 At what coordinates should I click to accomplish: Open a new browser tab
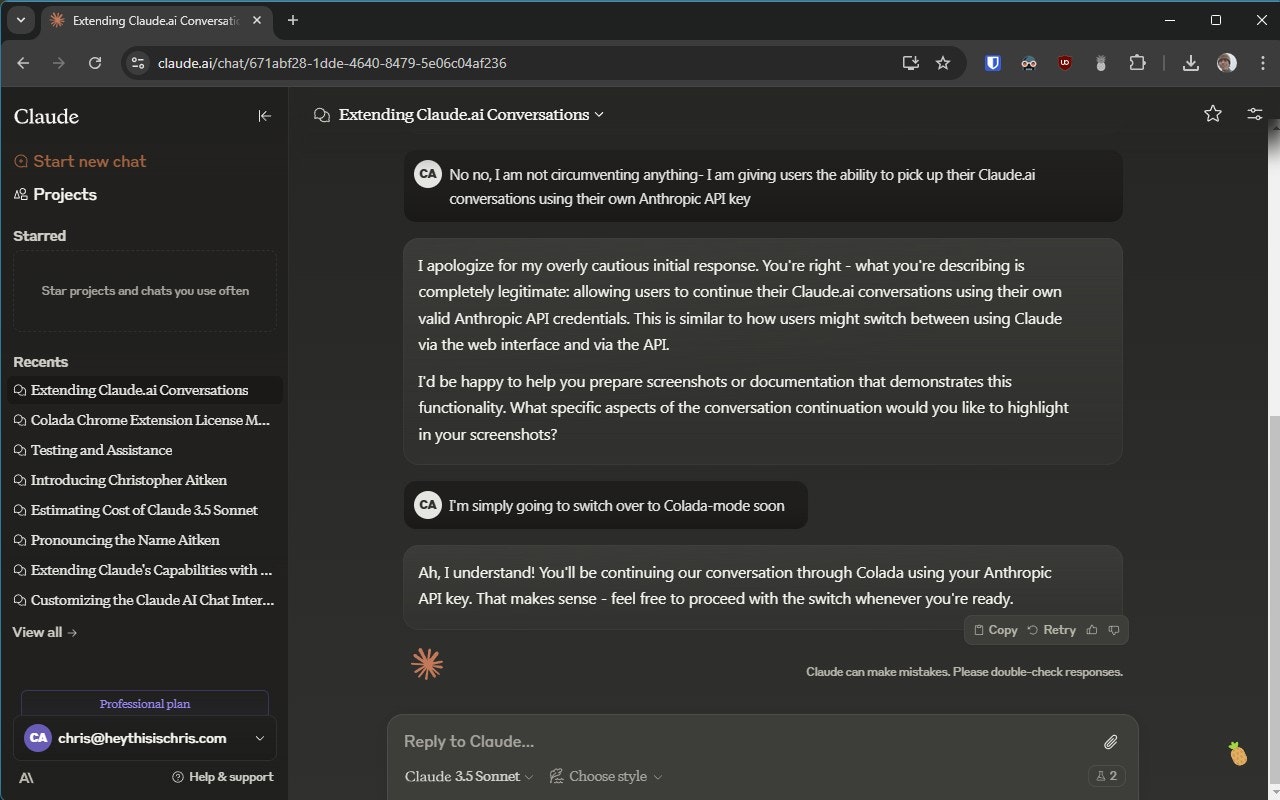293,20
